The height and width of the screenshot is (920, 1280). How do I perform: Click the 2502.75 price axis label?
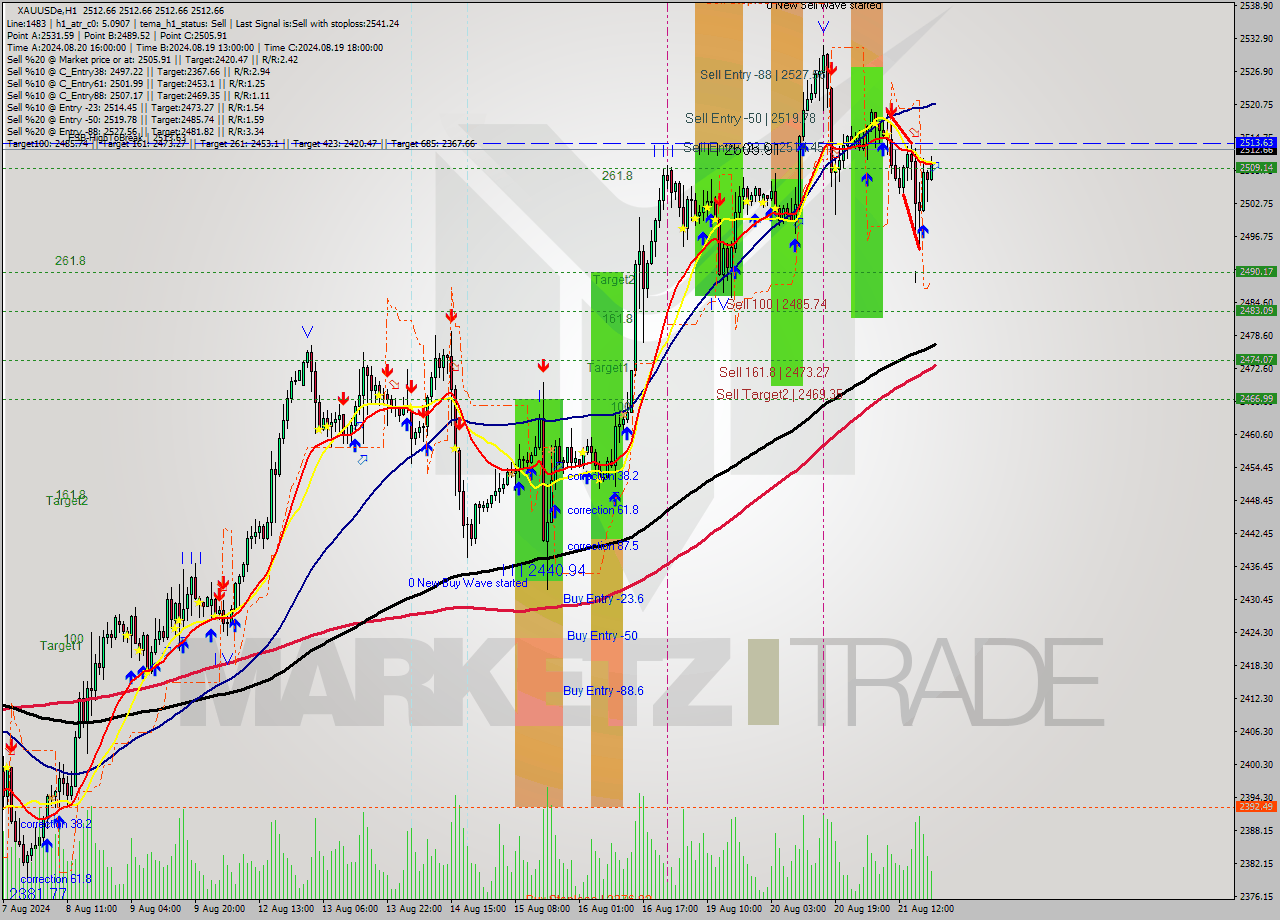click(1256, 203)
